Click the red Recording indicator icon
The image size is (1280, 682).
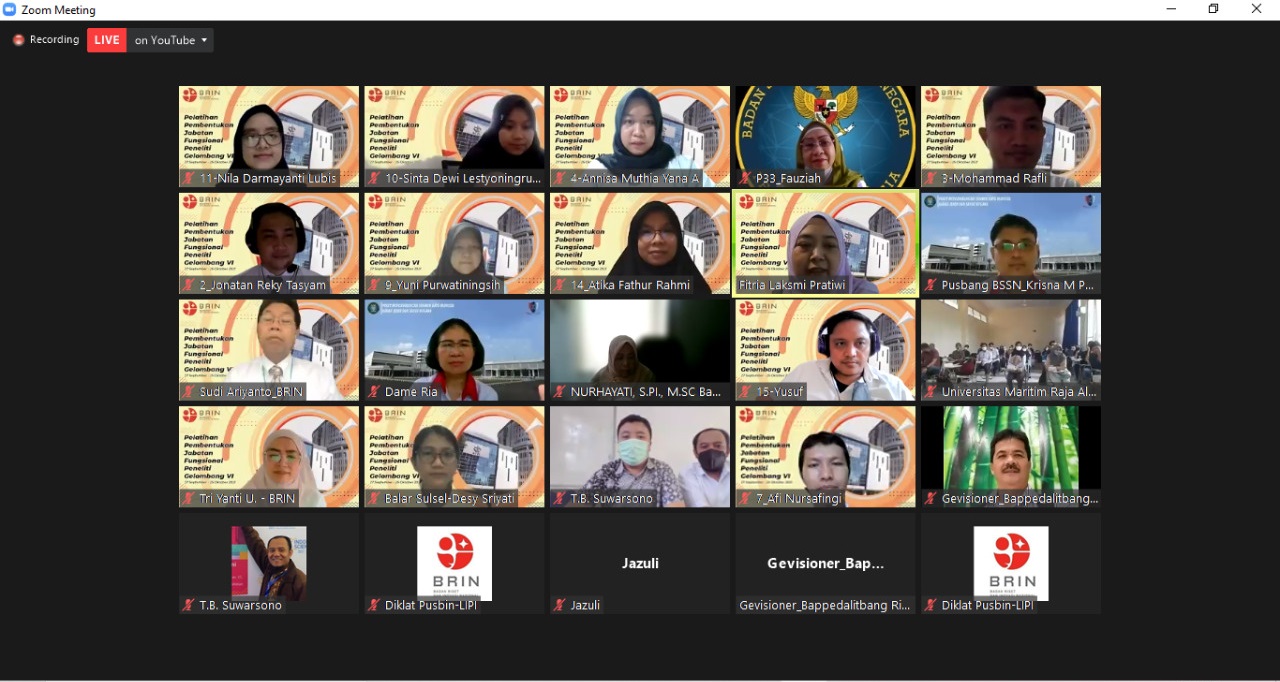[18, 40]
